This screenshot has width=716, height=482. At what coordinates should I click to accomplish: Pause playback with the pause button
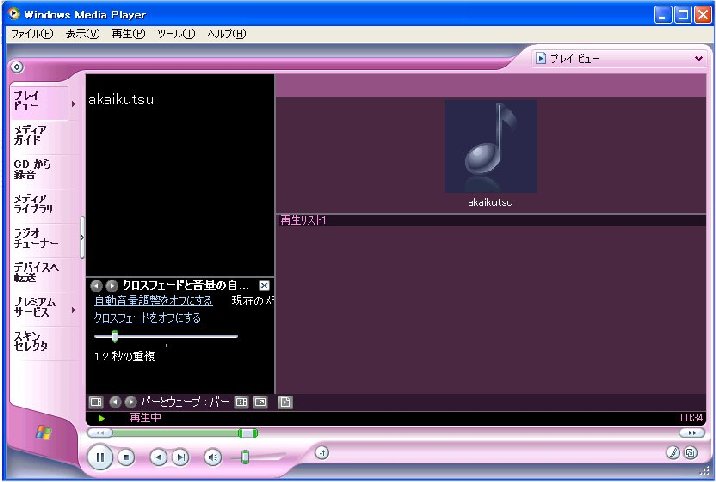pyautogui.click(x=100, y=457)
